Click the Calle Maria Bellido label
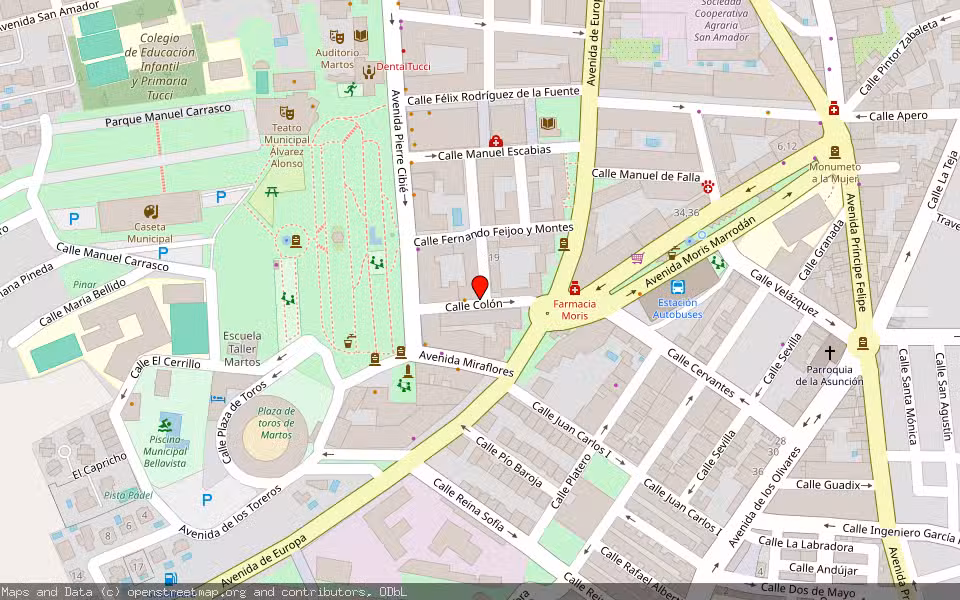 point(82,302)
